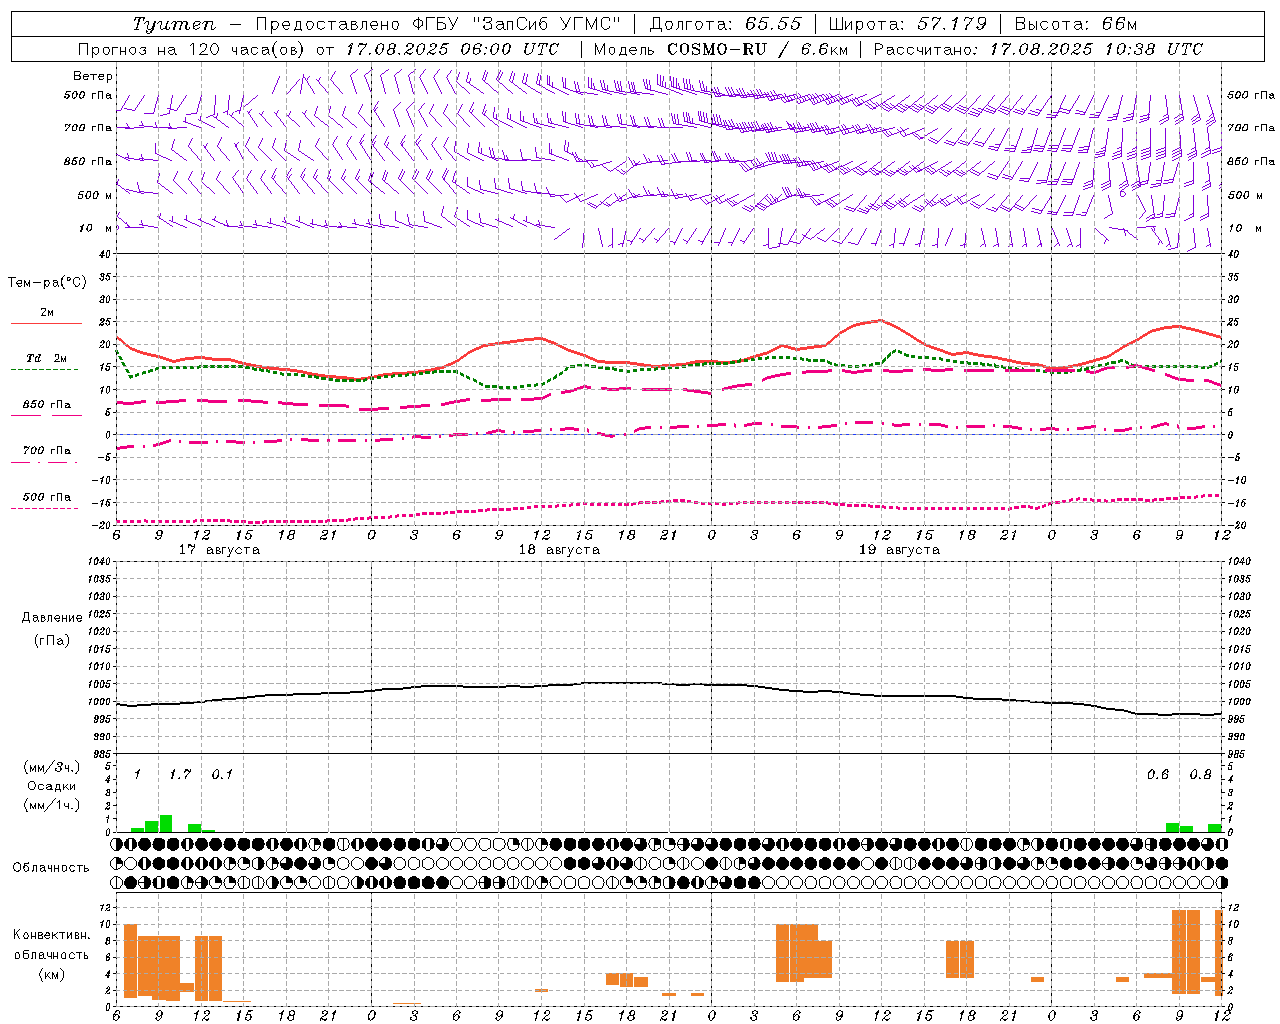This screenshot has width=1280, height=1024.
Task: Click the "18 августа" date label
Action: (559, 550)
